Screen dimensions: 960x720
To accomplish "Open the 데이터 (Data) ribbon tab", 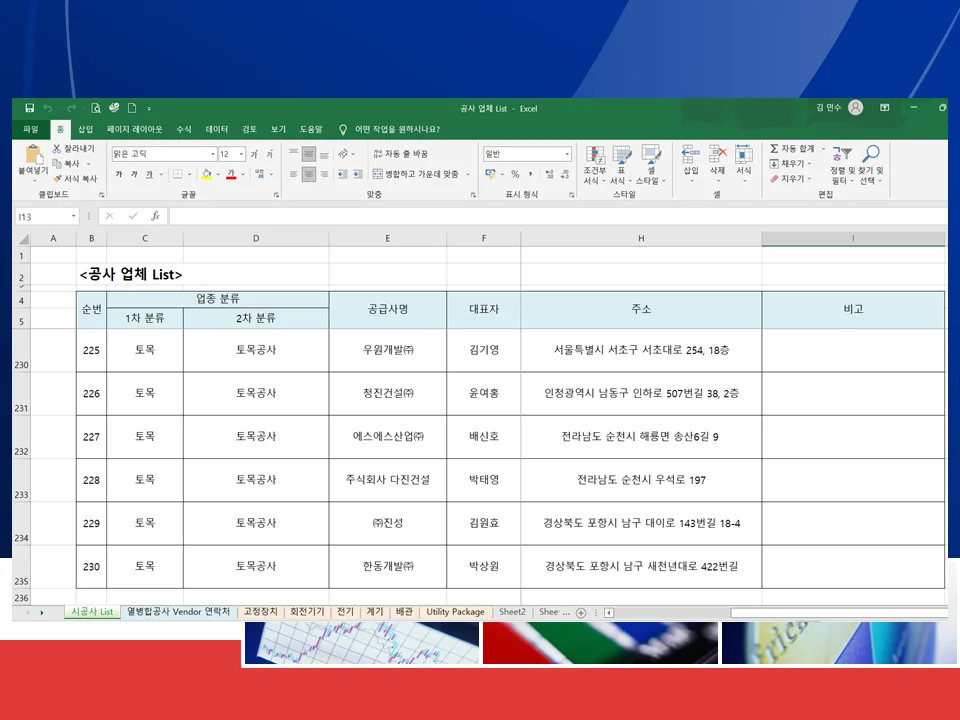I will click(x=217, y=129).
